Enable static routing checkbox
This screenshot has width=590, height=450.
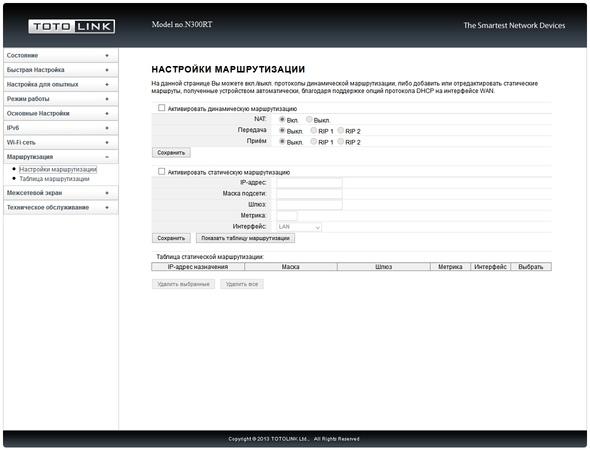pyautogui.click(x=161, y=172)
